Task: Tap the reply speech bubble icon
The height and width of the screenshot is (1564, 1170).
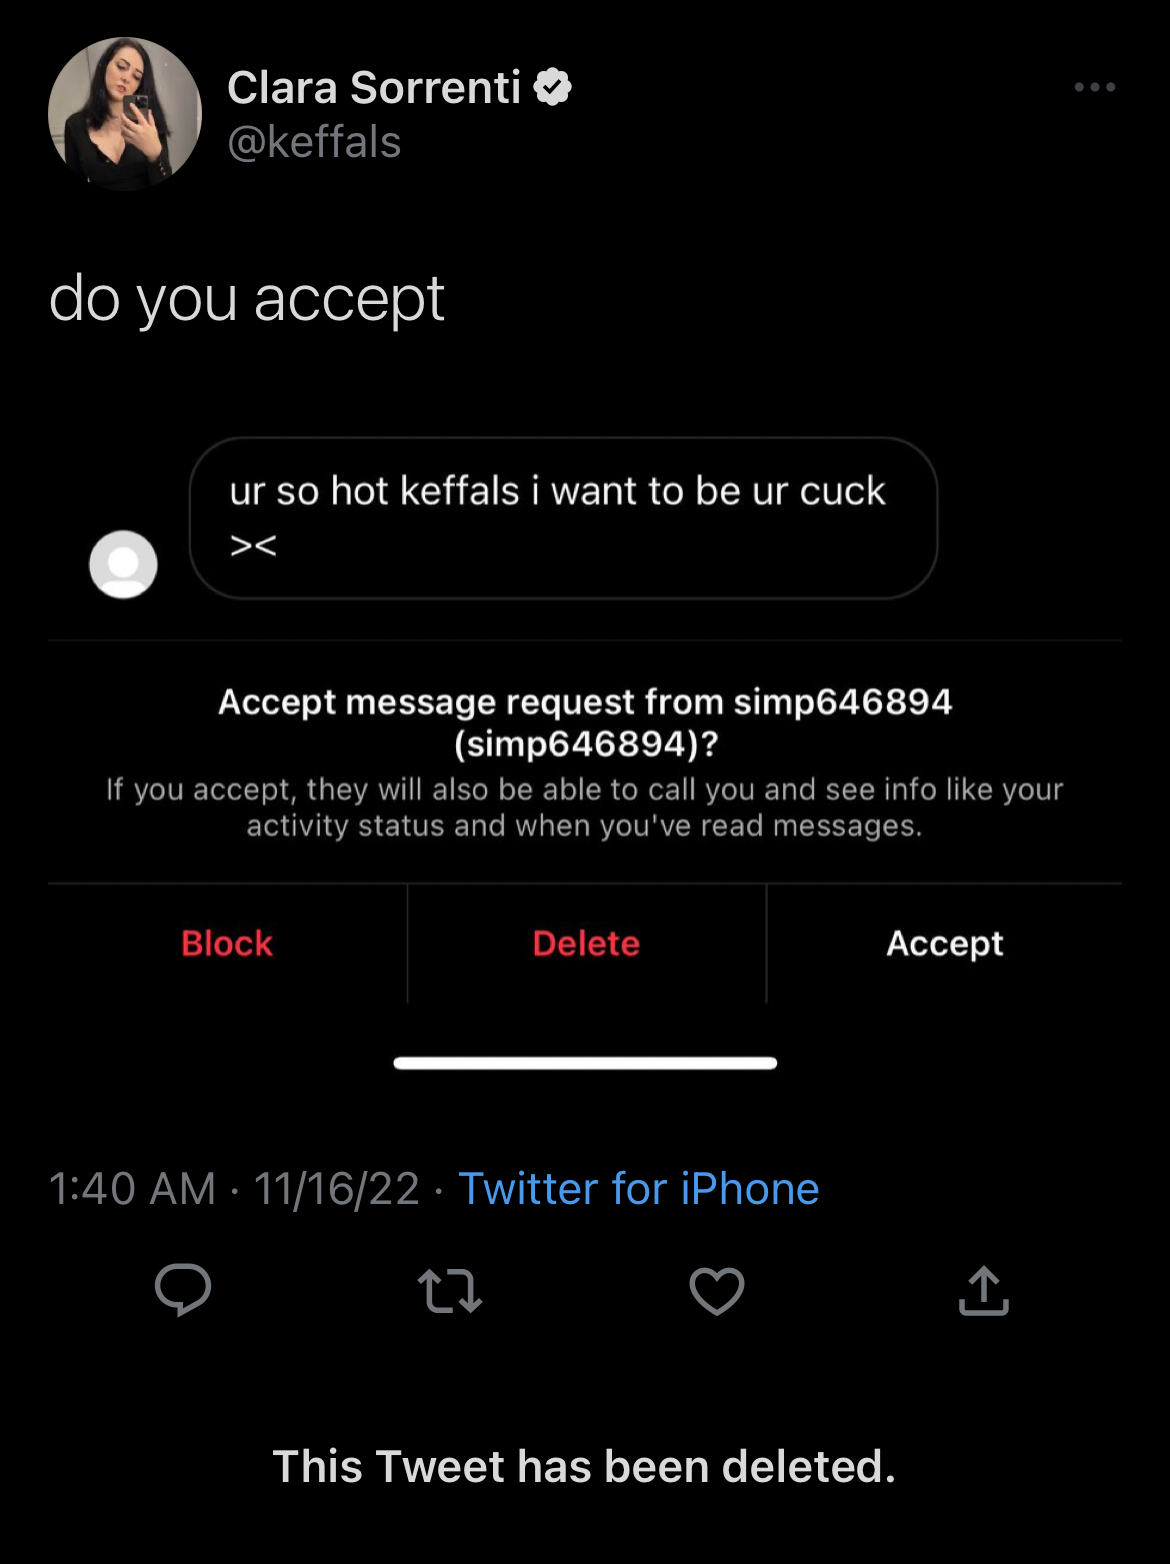Action: click(x=183, y=1290)
